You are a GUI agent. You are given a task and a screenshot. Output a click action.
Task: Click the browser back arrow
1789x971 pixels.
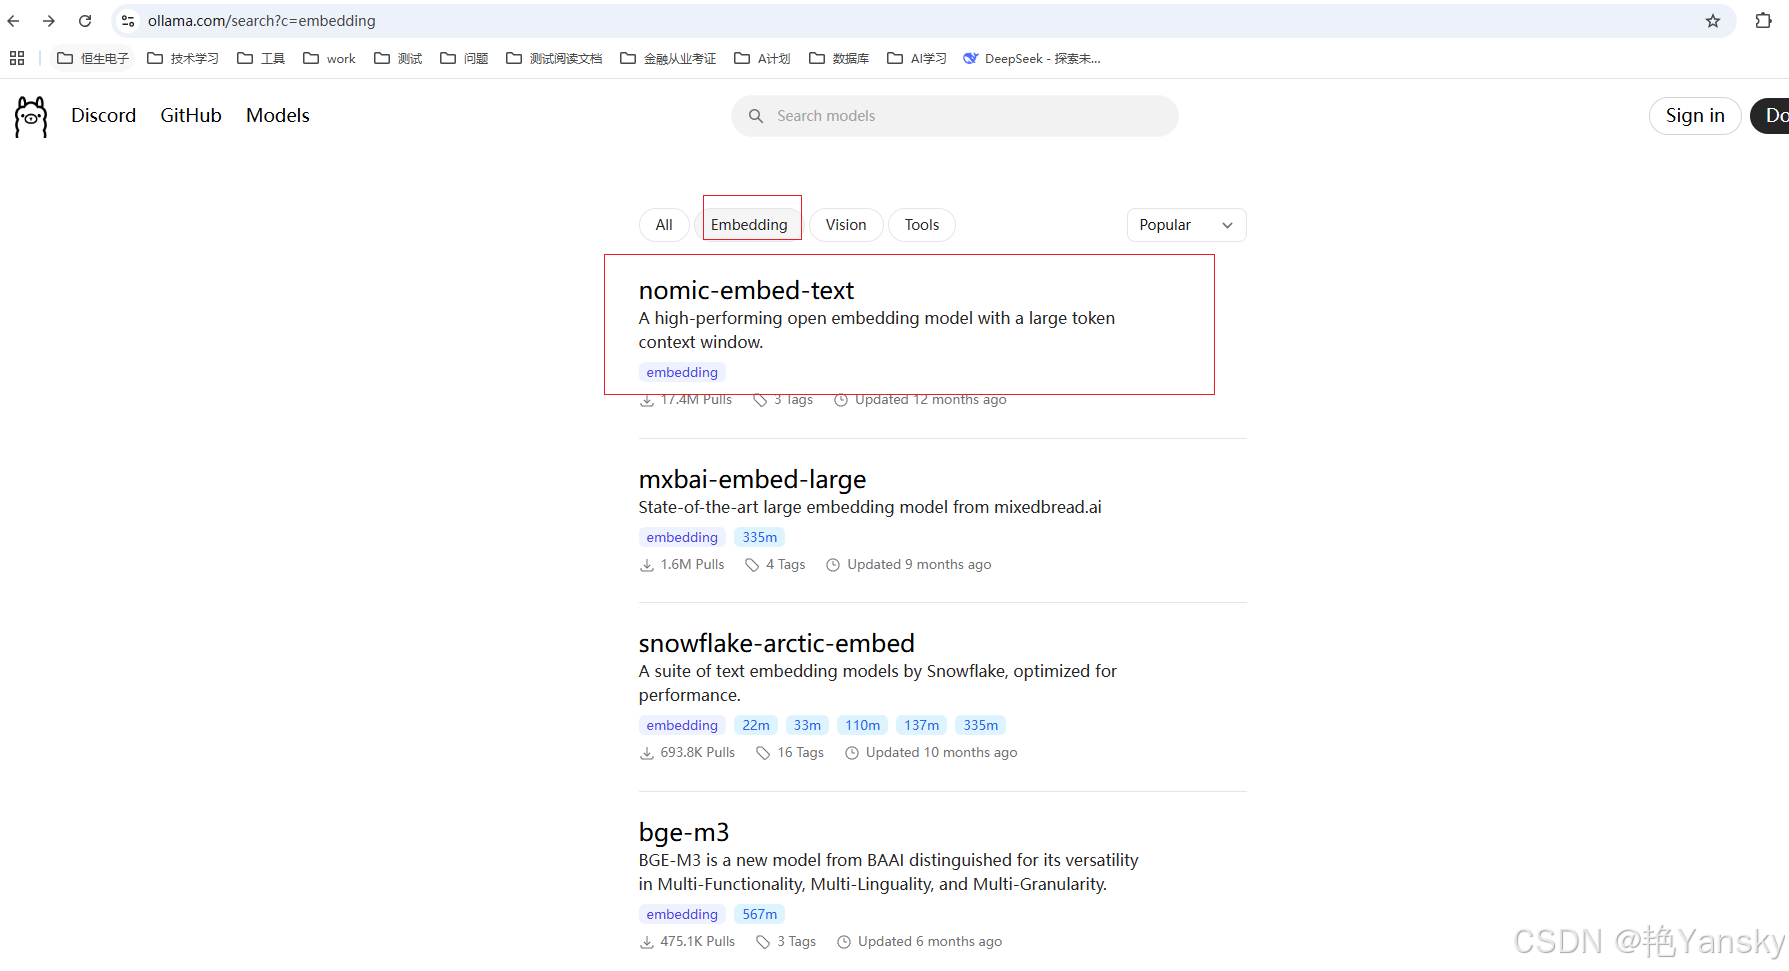click(14, 21)
